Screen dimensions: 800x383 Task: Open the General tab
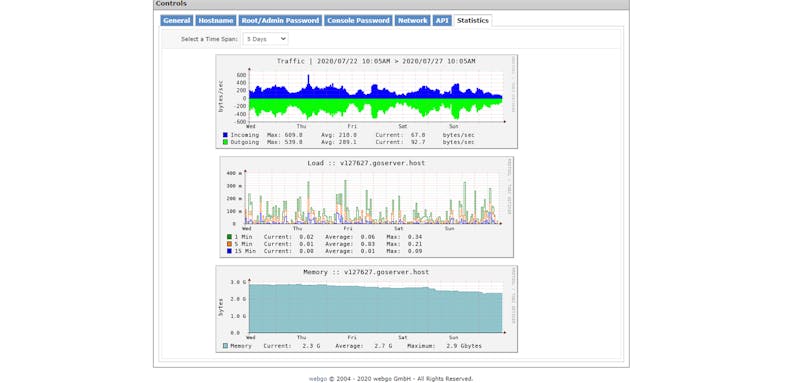177,20
